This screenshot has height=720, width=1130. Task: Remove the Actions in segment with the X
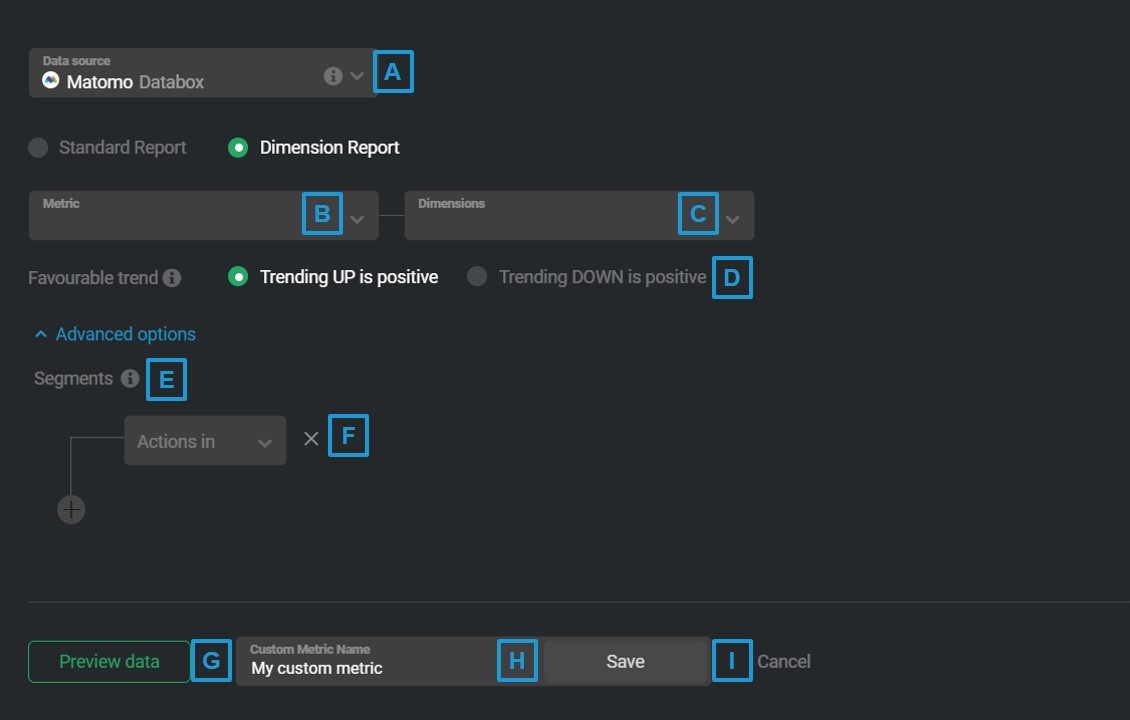click(310, 437)
